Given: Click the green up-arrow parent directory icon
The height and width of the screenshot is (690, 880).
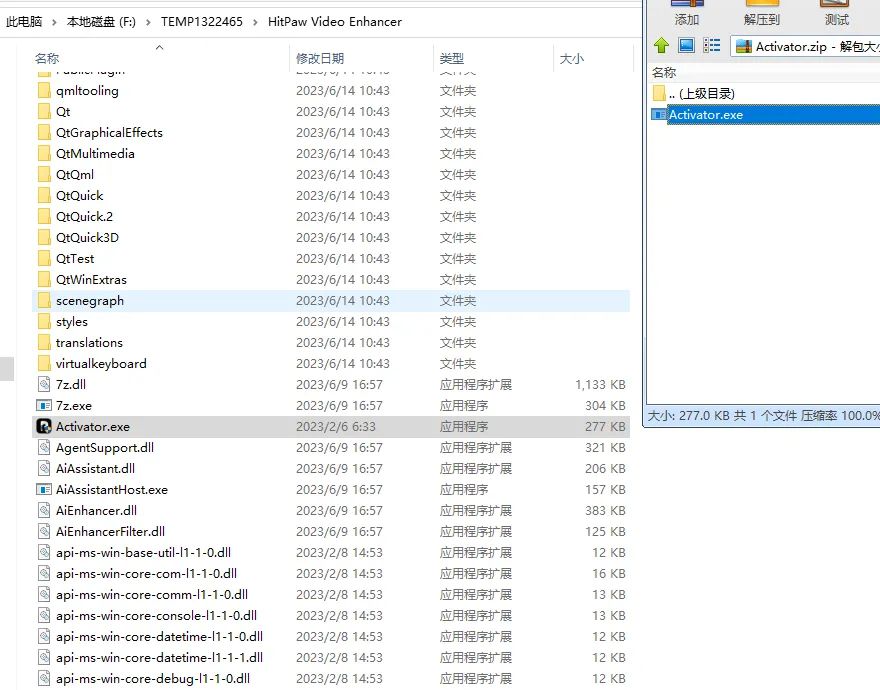Looking at the screenshot, I should (x=661, y=45).
